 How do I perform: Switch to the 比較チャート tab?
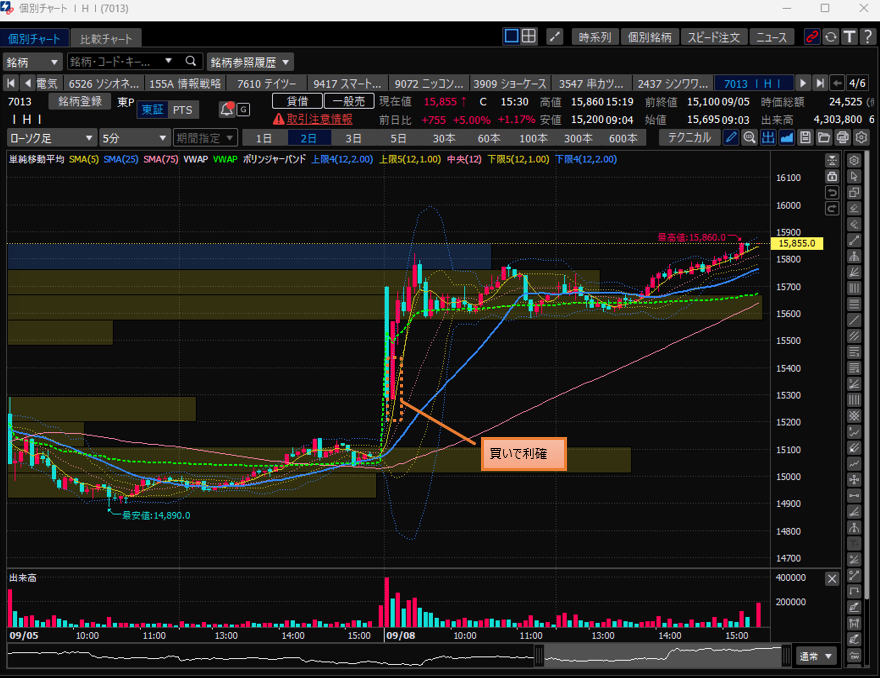click(105, 38)
